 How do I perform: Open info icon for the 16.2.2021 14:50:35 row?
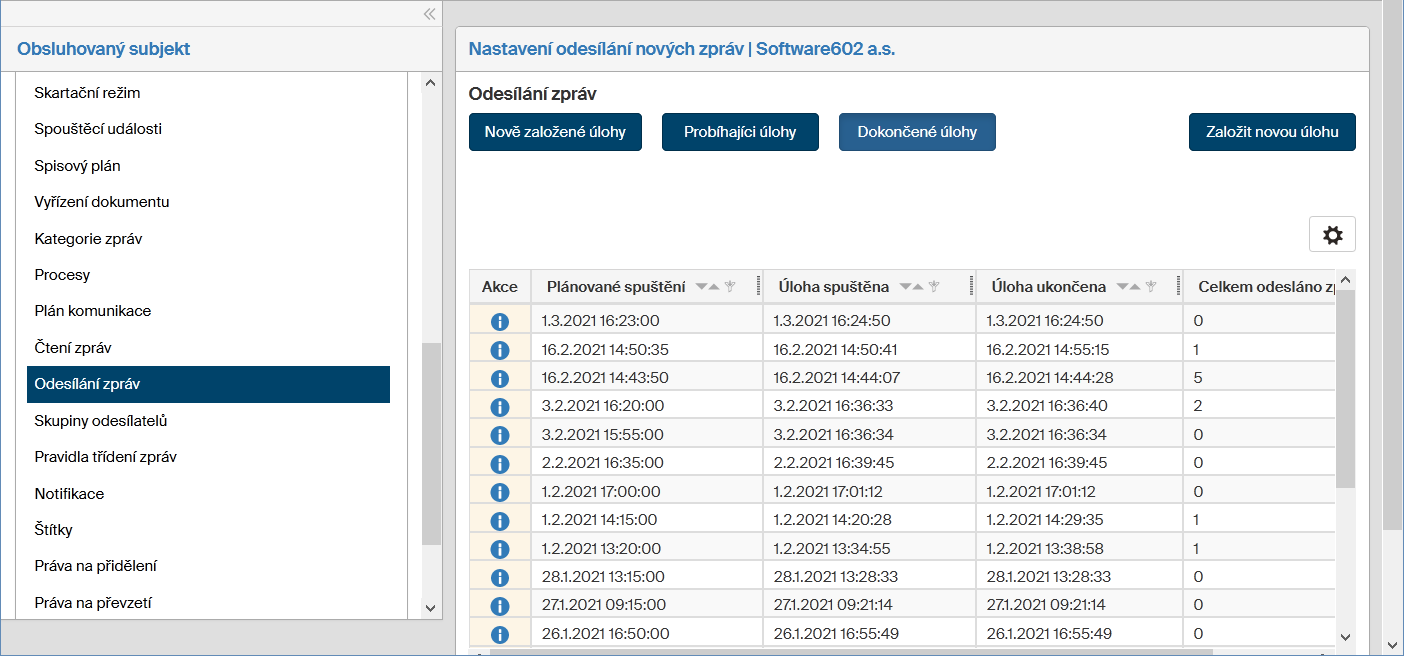click(500, 350)
